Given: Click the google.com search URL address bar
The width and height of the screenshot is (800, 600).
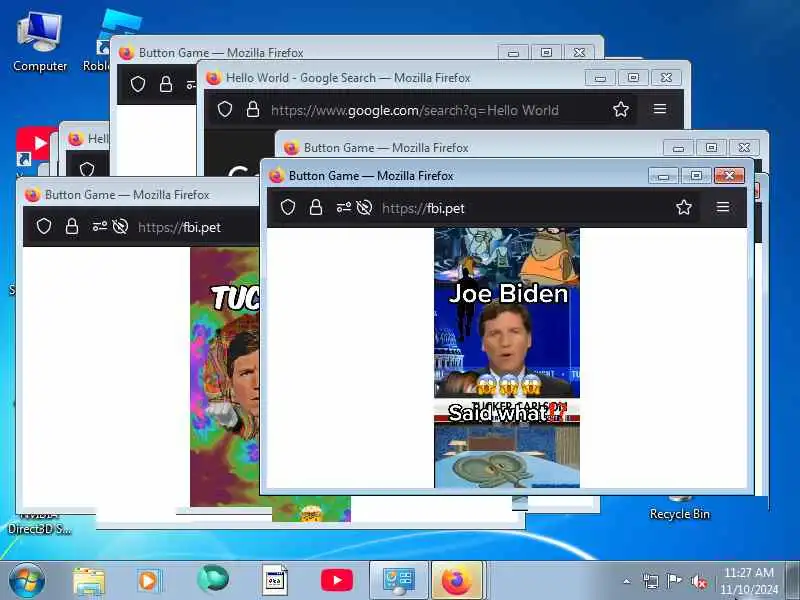Looking at the screenshot, I should [x=415, y=110].
